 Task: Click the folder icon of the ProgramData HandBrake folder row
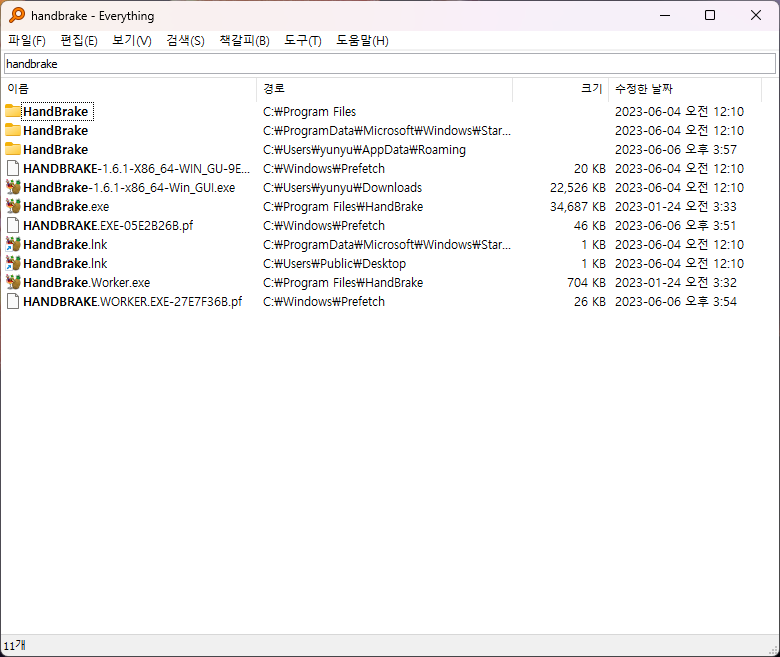(x=13, y=130)
